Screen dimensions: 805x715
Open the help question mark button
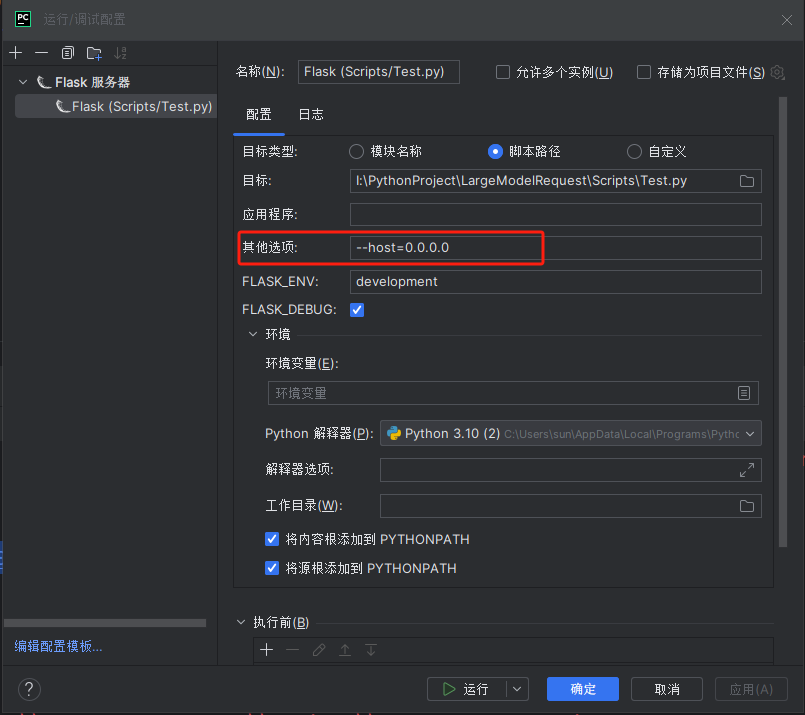pyautogui.click(x=29, y=689)
